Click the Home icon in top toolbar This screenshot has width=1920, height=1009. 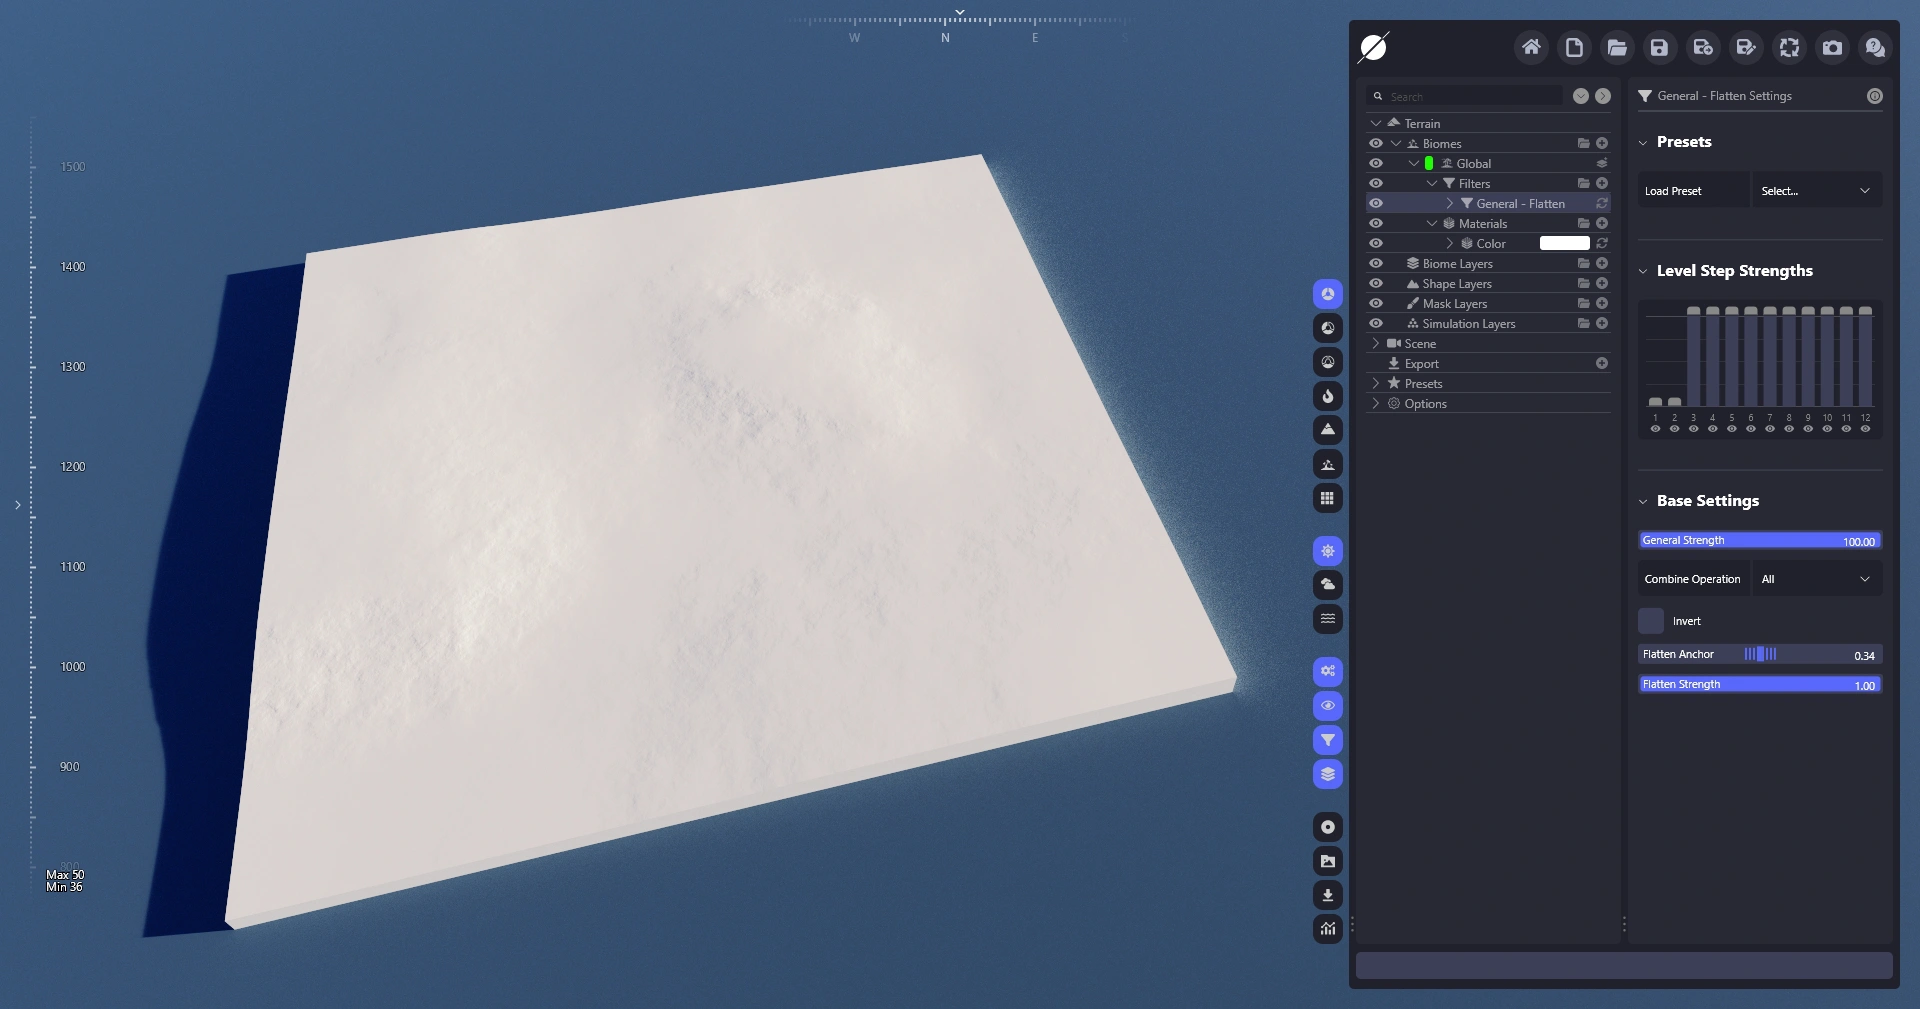pyautogui.click(x=1531, y=47)
